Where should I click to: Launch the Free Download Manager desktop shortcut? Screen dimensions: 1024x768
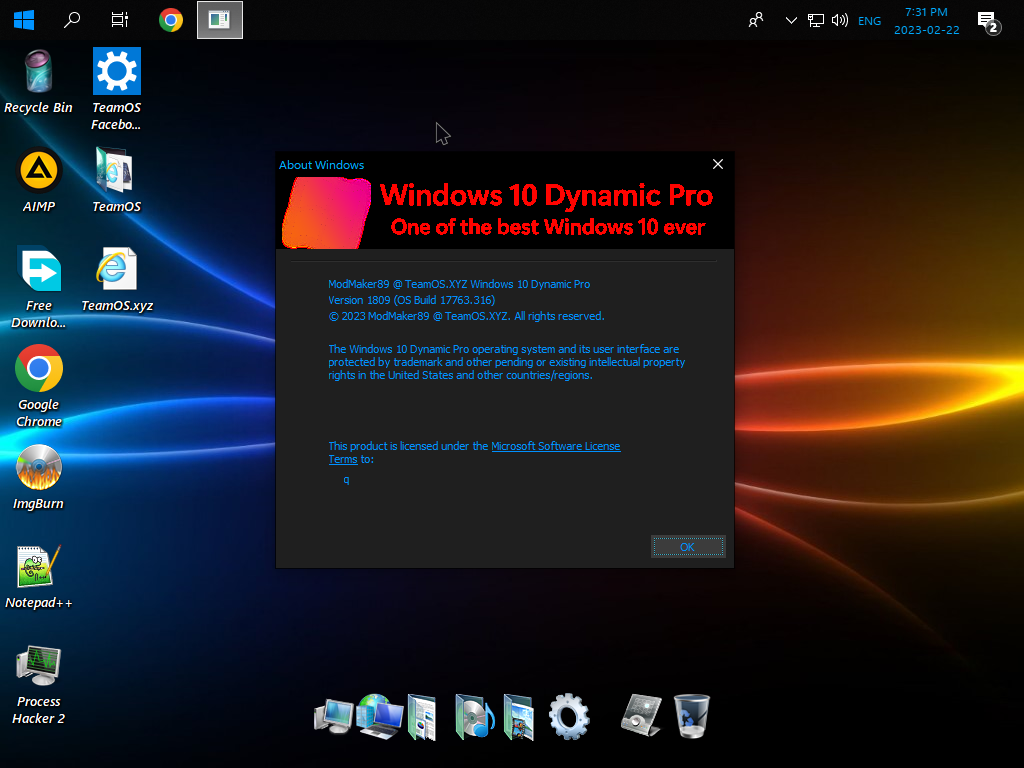pos(39,287)
